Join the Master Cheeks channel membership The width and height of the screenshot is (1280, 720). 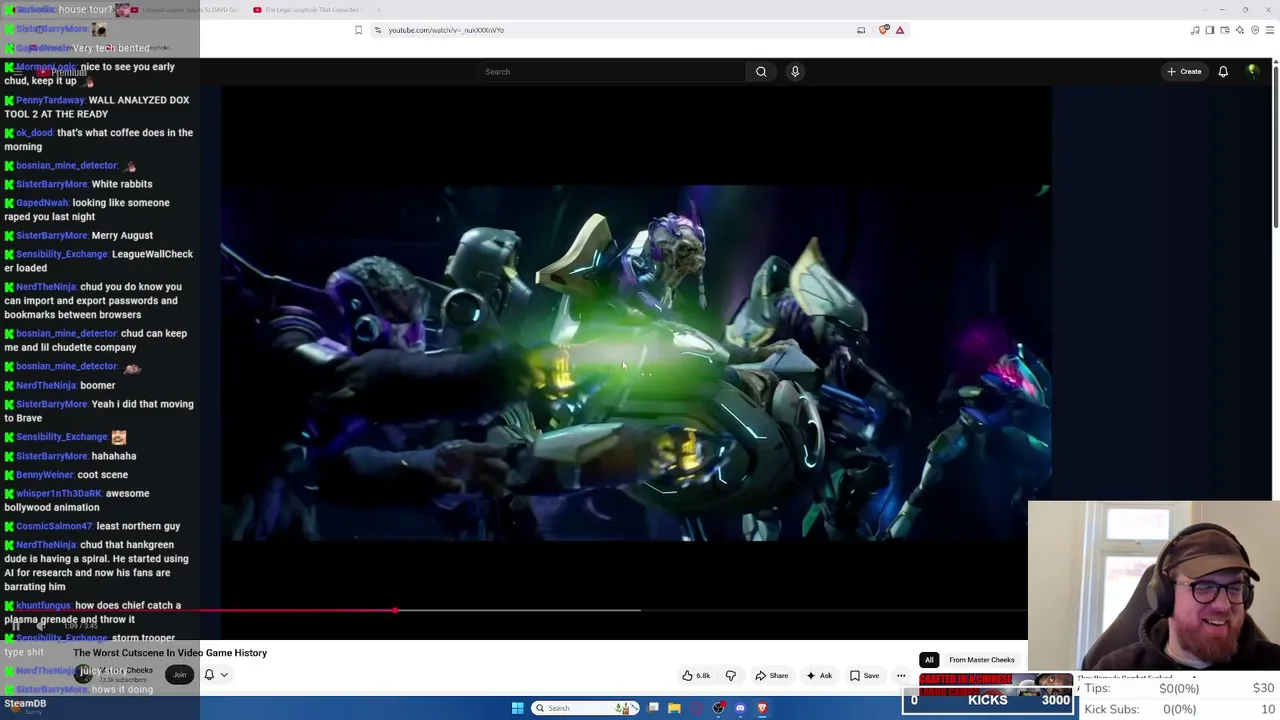pos(179,675)
